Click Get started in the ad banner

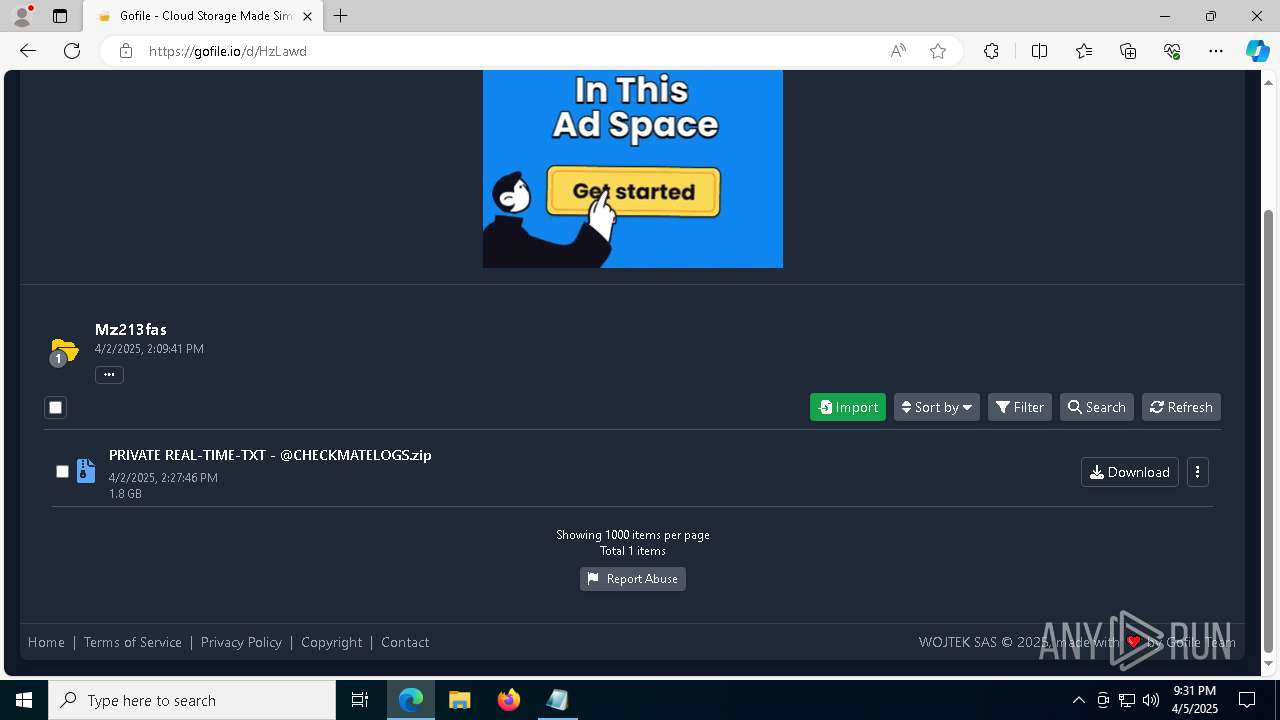[x=633, y=191]
